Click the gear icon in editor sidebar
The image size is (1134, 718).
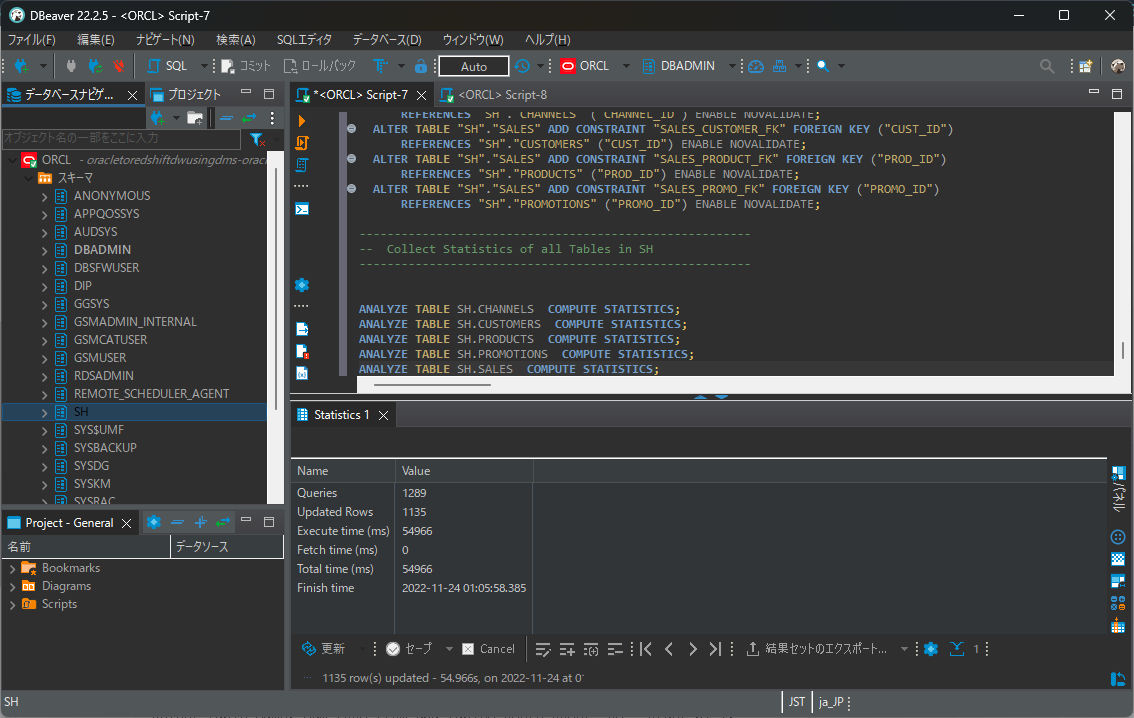pos(302,285)
